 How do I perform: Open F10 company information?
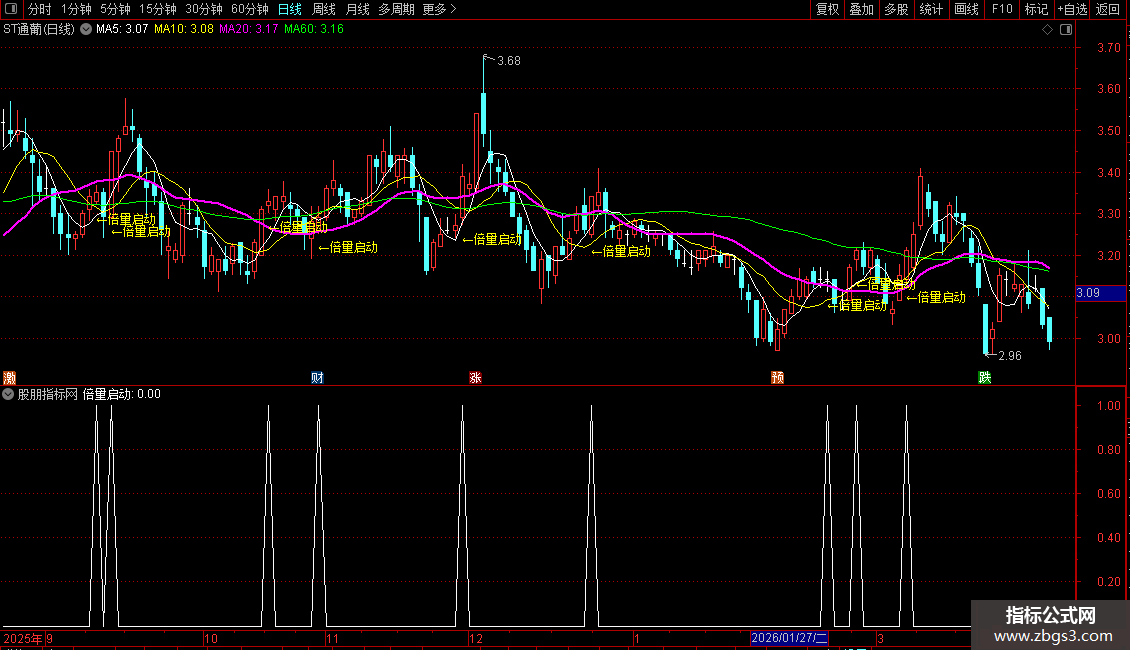(1002, 9)
